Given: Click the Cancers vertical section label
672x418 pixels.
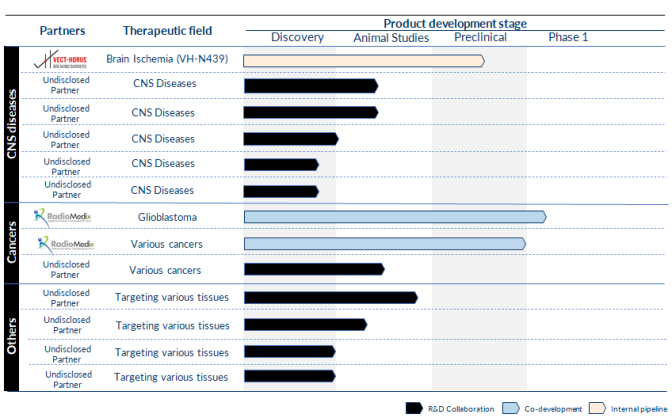Looking at the screenshot, I should pos(12,242).
